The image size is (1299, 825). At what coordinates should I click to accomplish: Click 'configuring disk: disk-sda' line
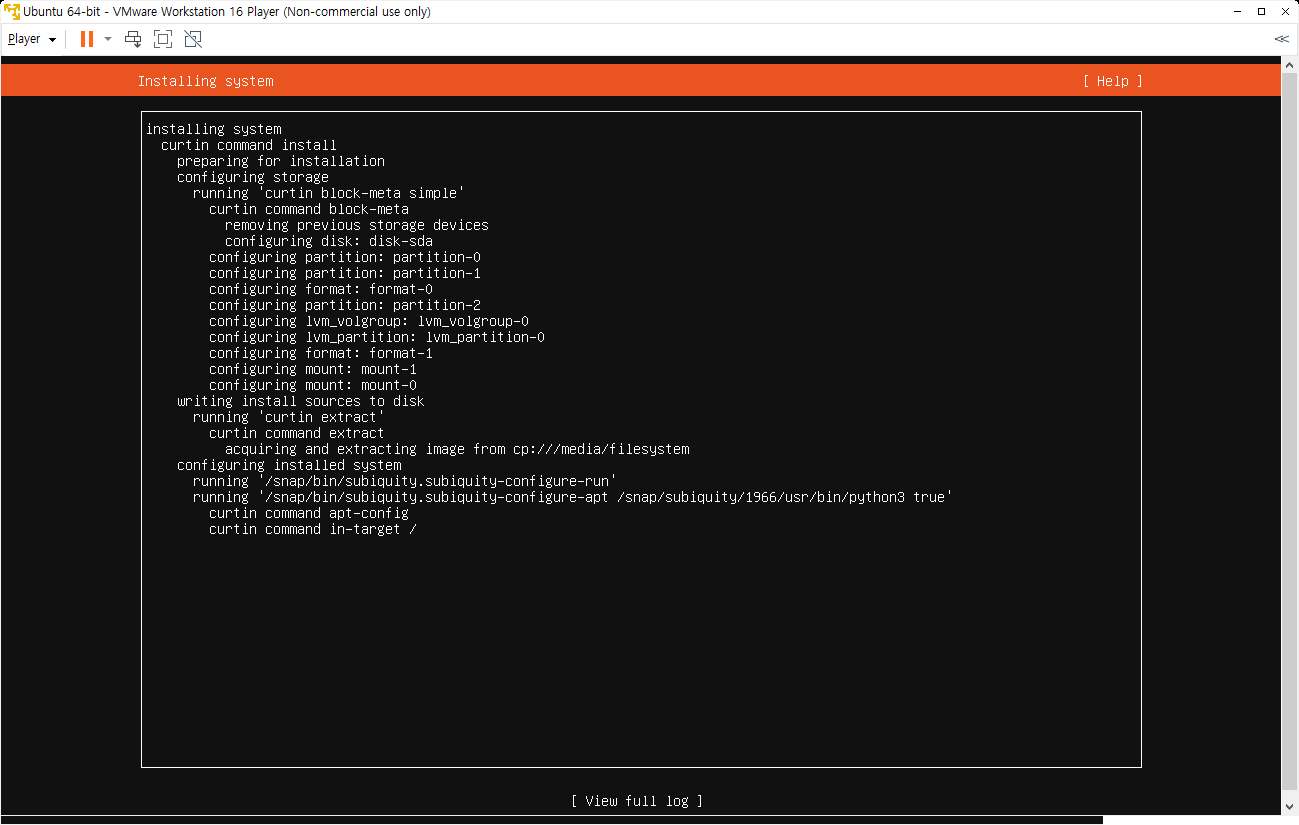329,241
